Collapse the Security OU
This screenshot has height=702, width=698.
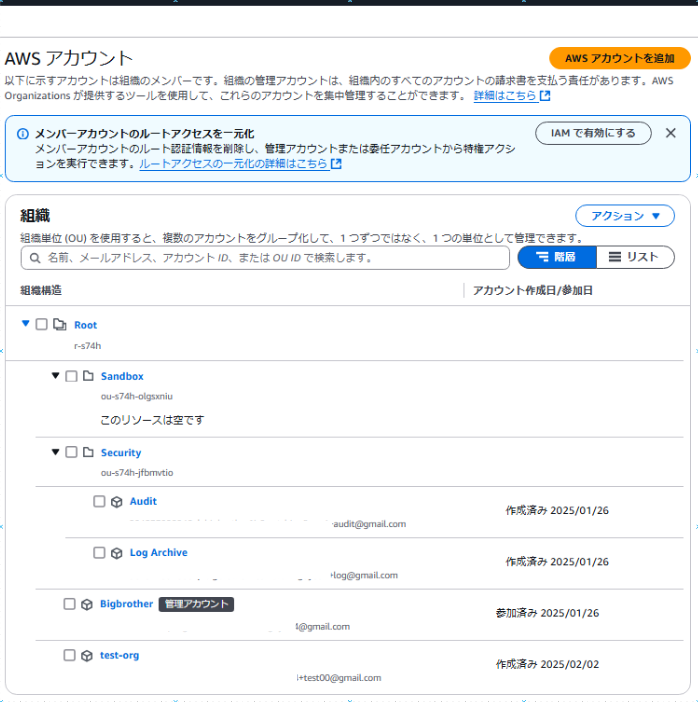point(56,452)
